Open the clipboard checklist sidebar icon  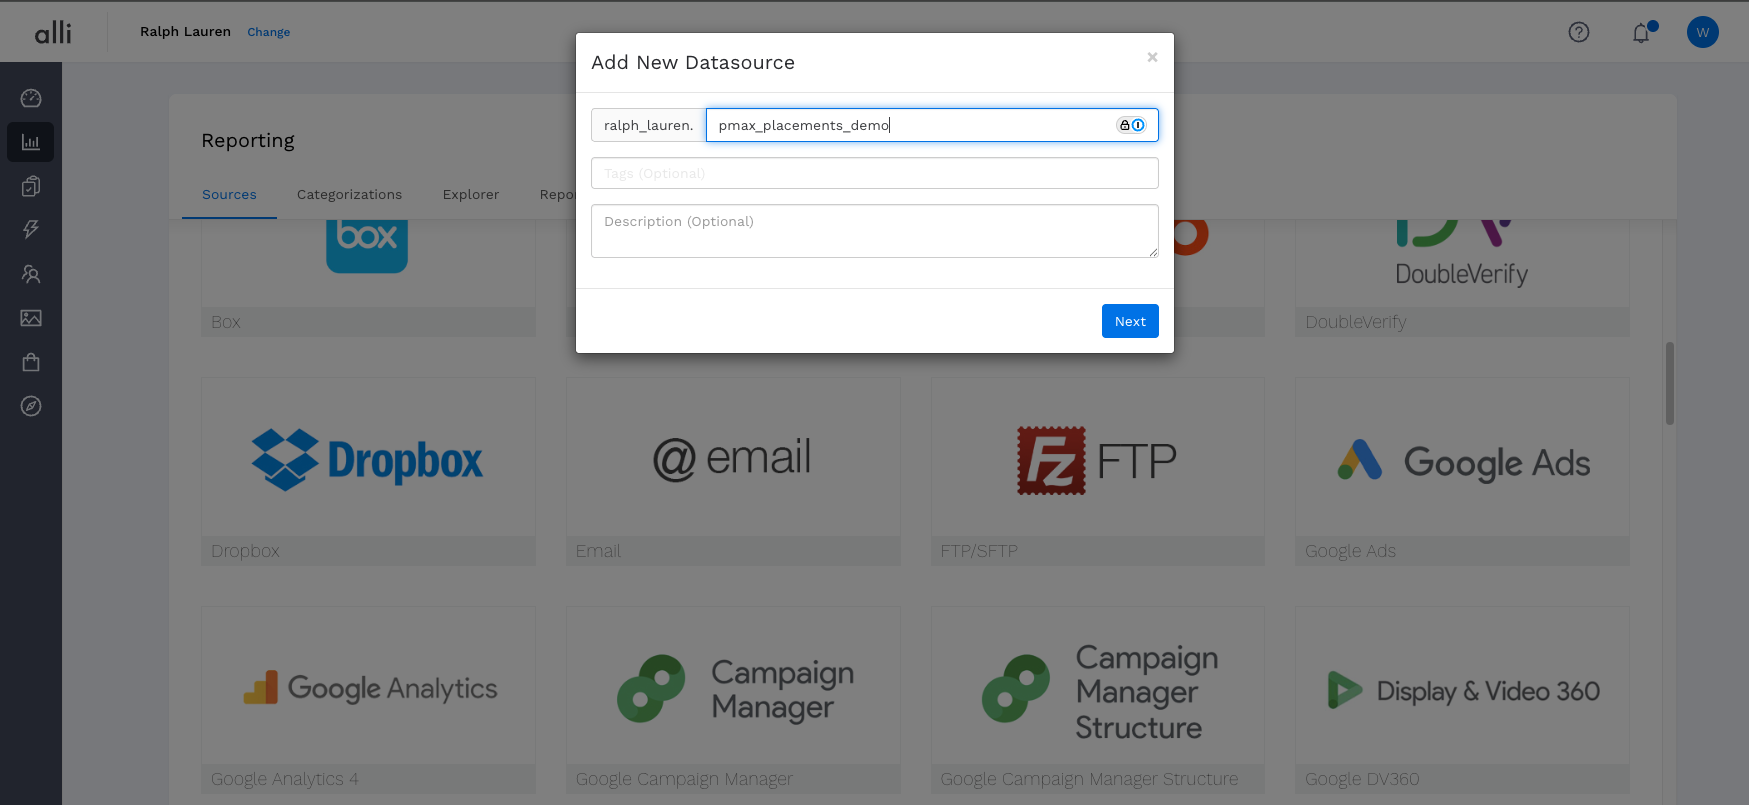31,186
